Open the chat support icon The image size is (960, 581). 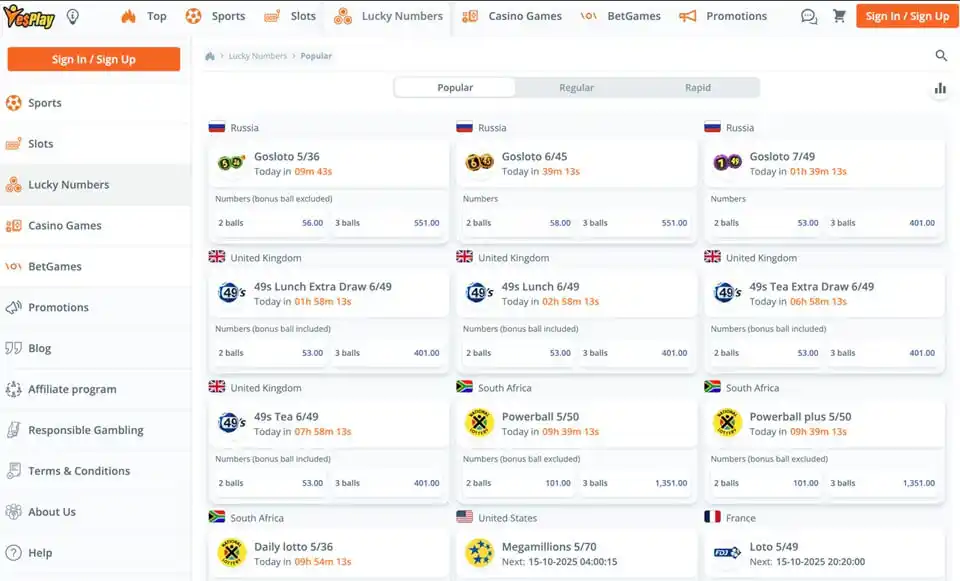(x=809, y=16)
